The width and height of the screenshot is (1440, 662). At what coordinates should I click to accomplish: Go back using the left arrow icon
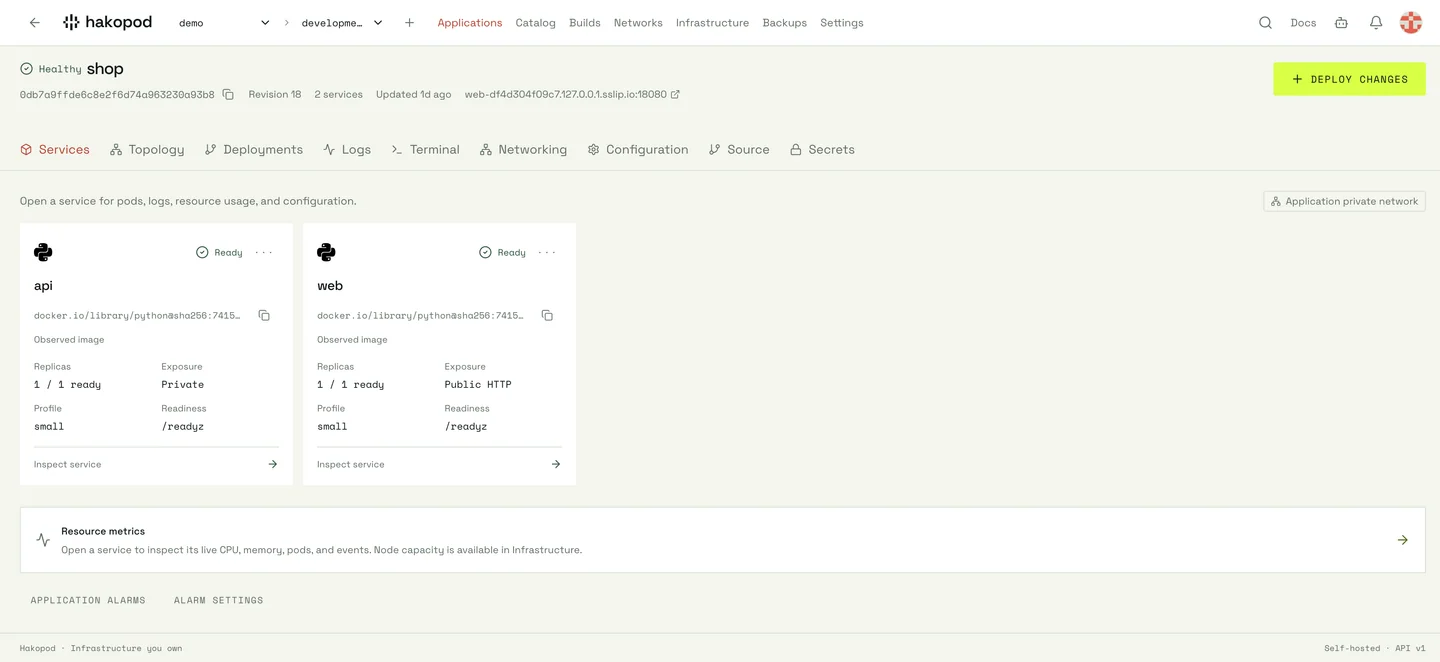point(35,22)
